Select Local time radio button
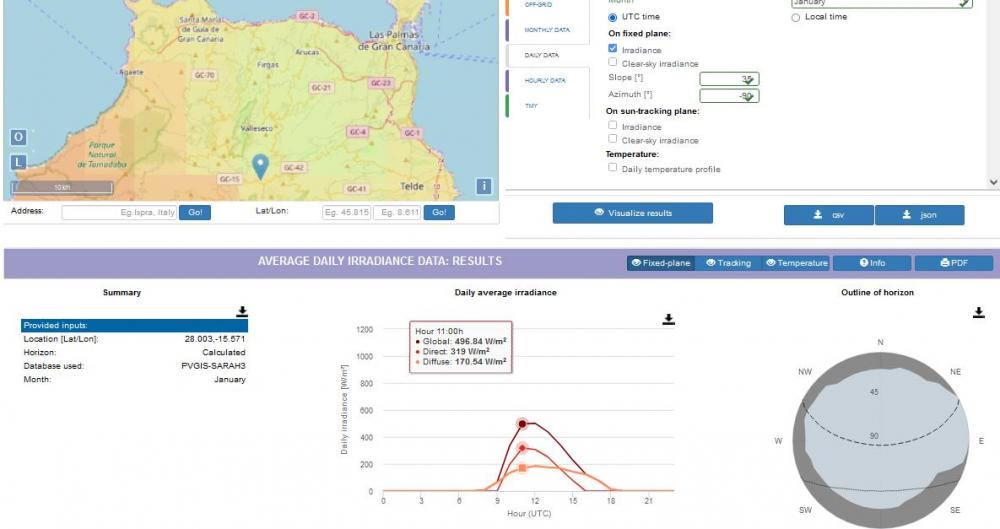 pyautogui.click(x=795, y=17)
